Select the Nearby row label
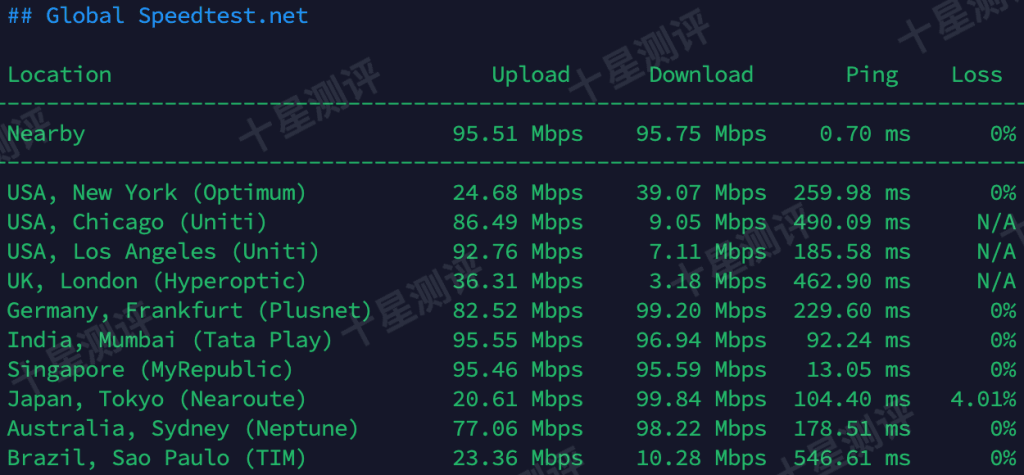This screenshot has height=475, width=1024. click(46, 134)
